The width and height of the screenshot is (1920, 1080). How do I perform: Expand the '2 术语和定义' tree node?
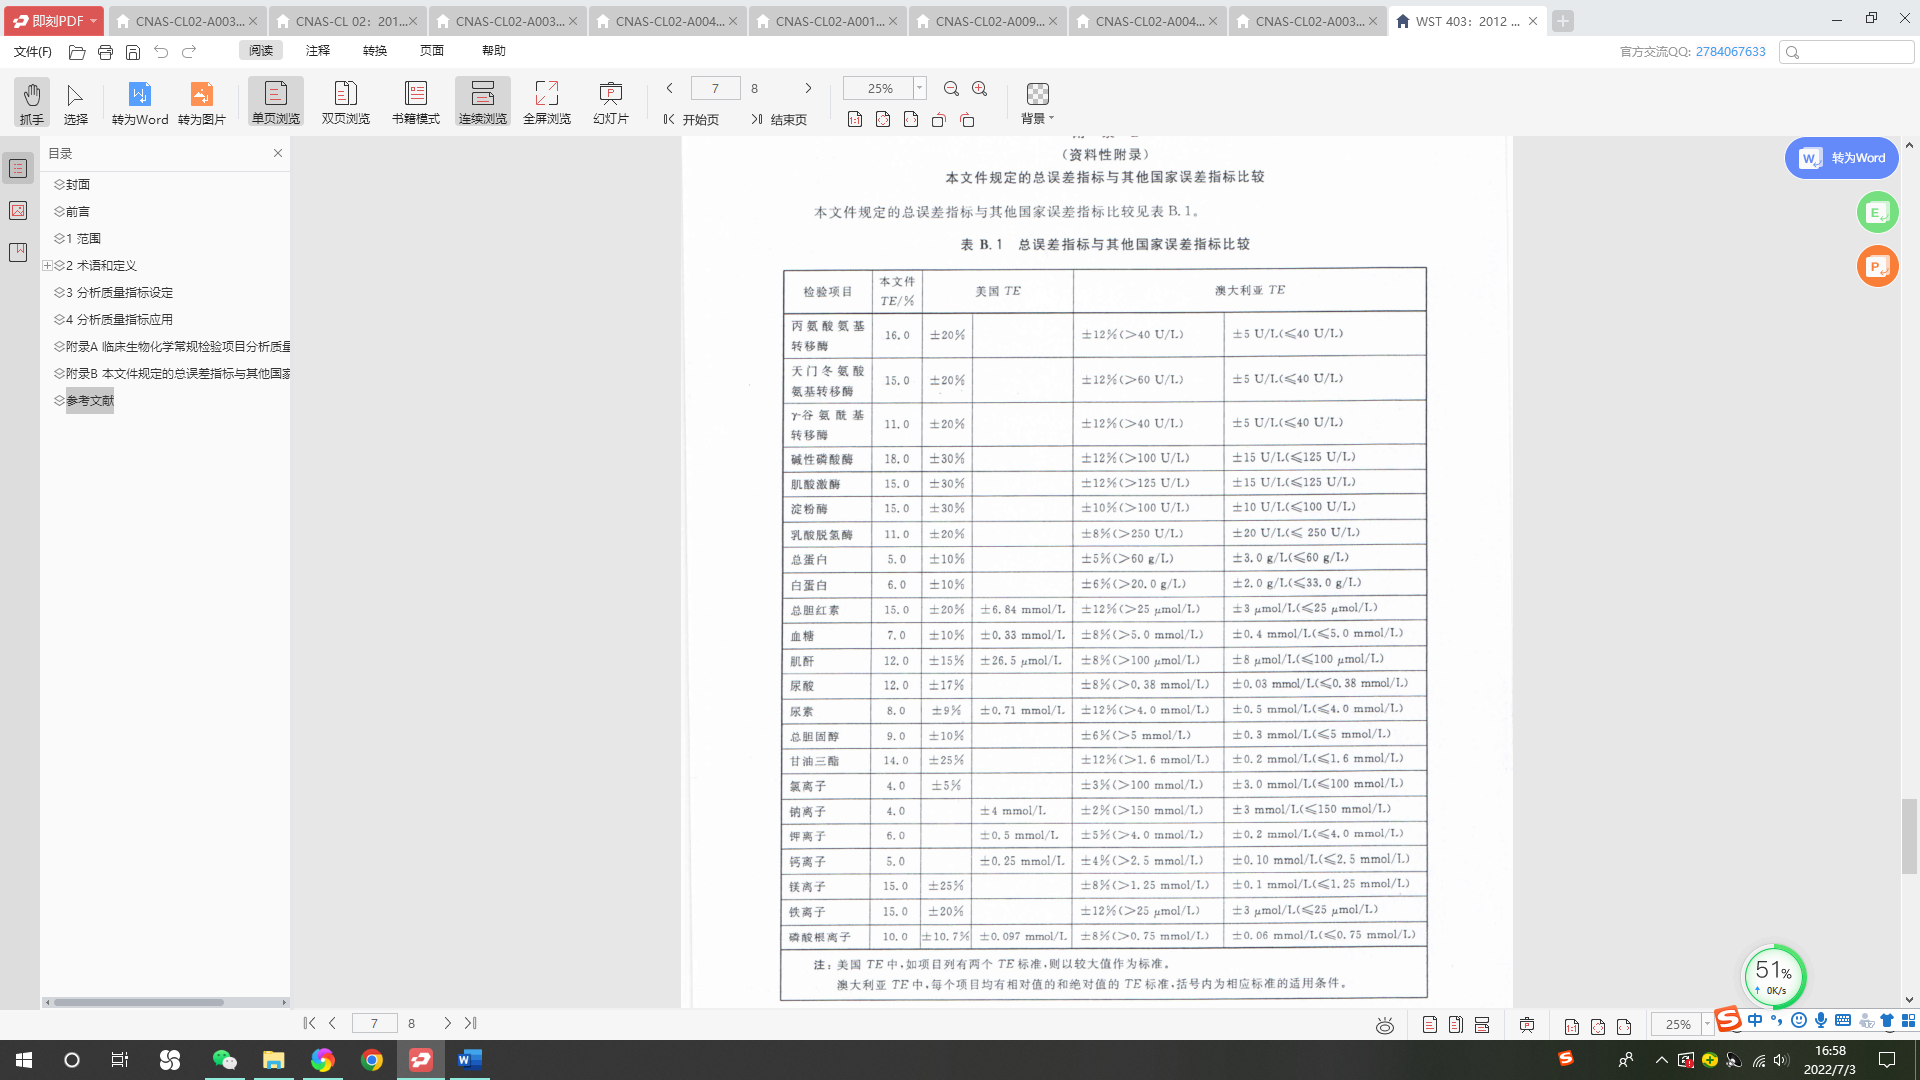47,266
